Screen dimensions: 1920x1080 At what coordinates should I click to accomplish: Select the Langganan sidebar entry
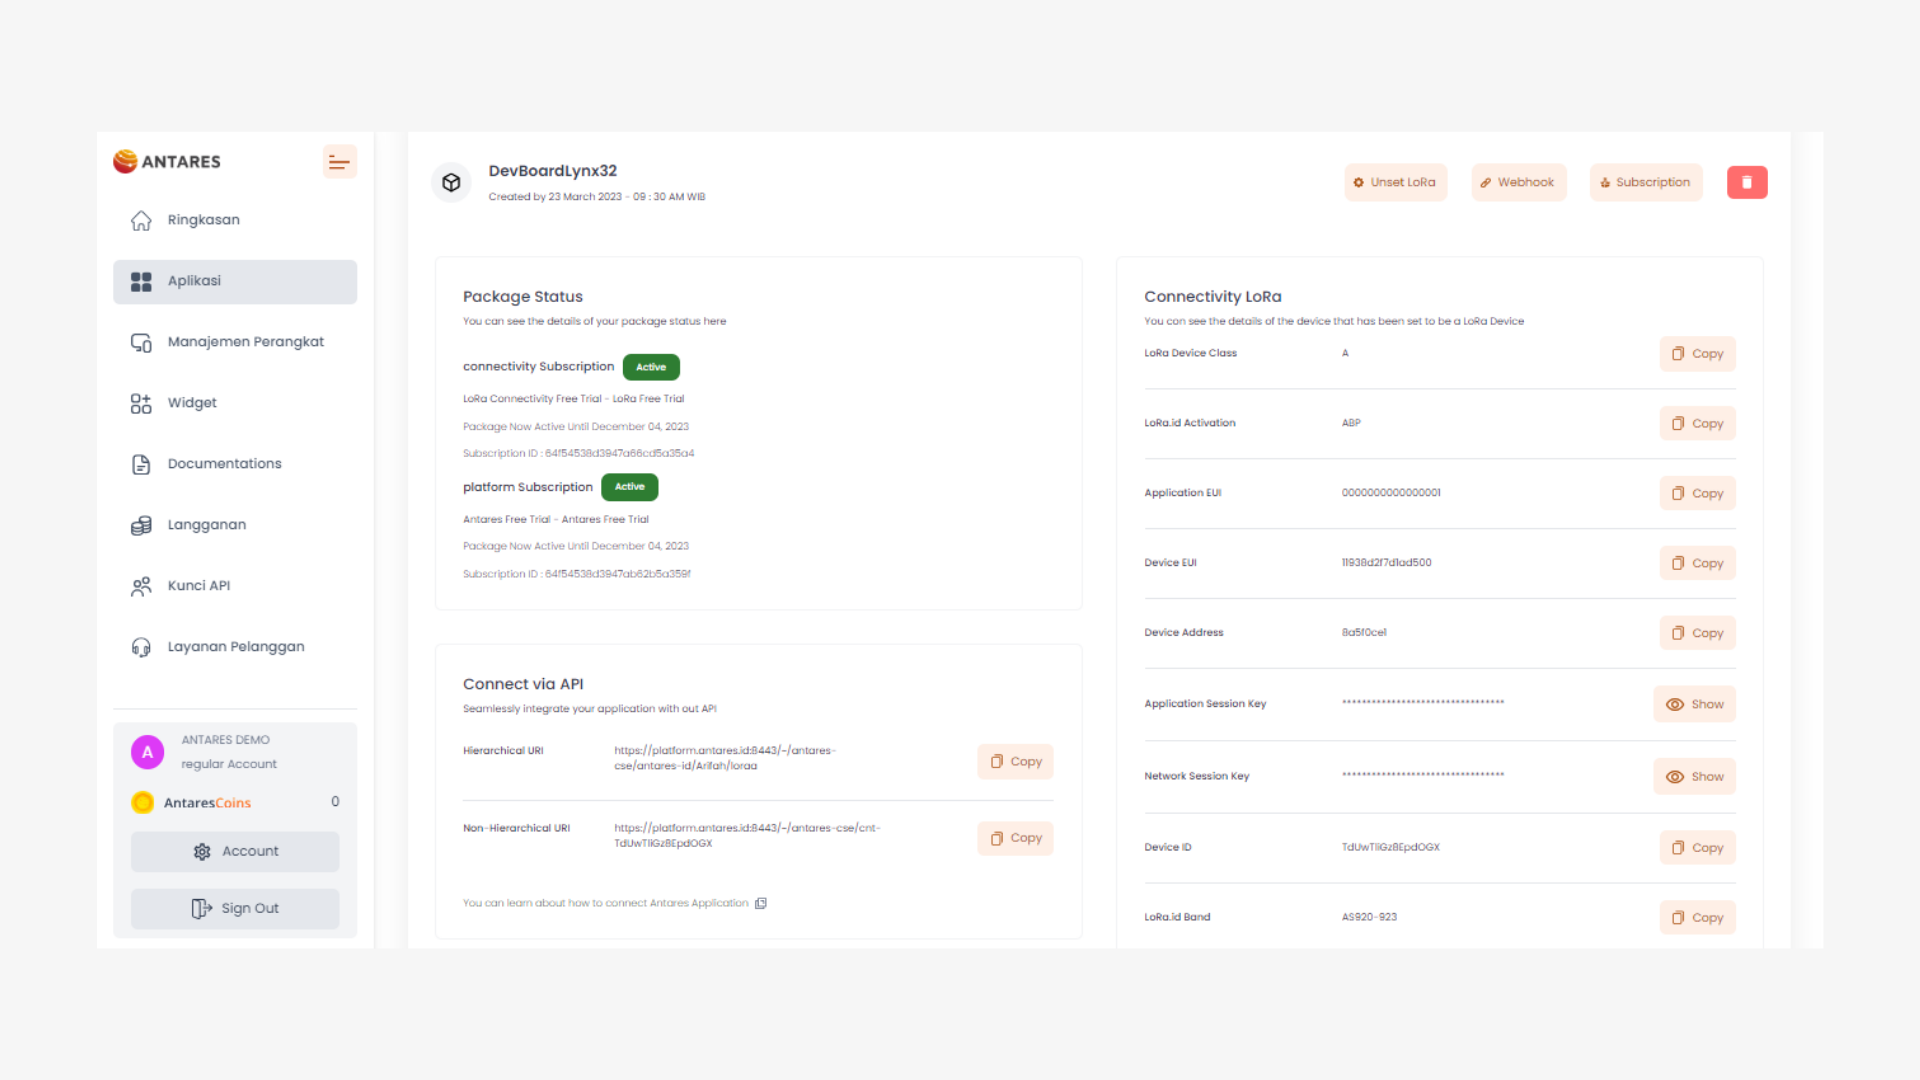[x=206, y=525]
